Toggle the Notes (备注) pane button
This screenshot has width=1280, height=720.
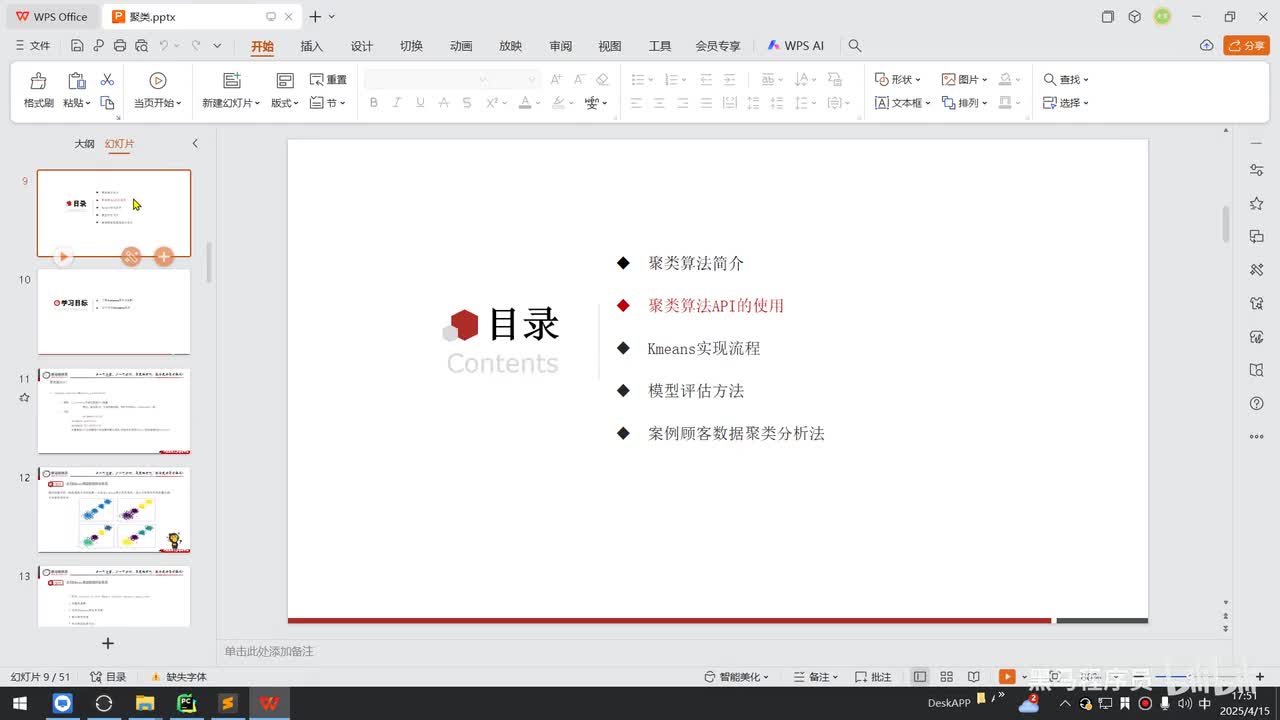pos(815,677)
